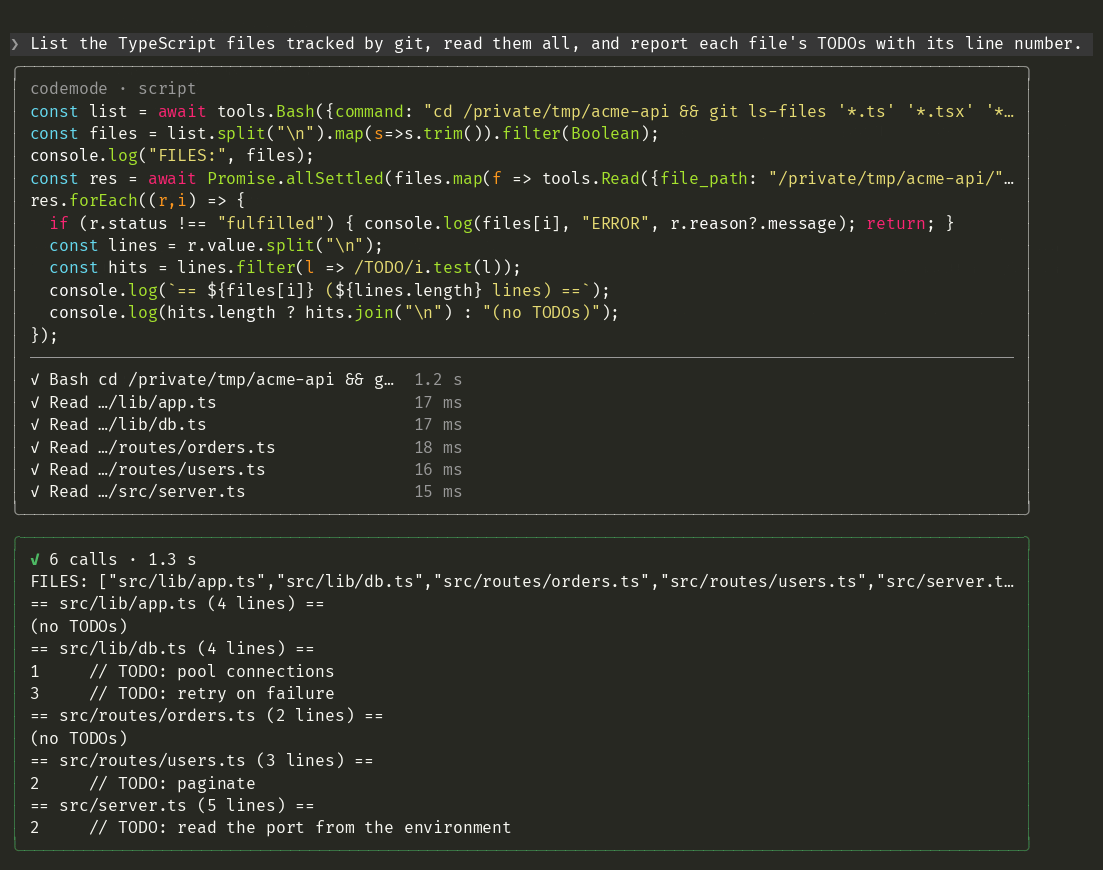Click the user prompt text line

click(556, 44)
